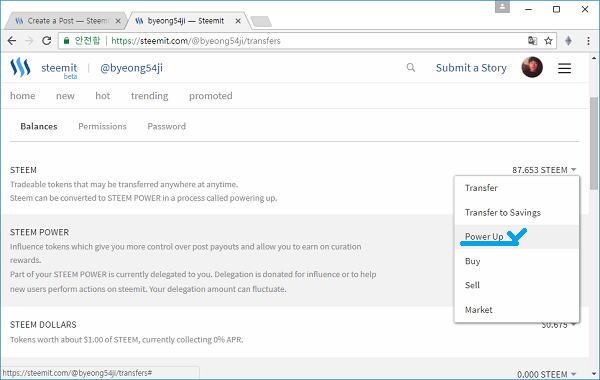The width and height of the screenshot is (600, 380).
Task: Click the Ethereum extension icon
Action: coord(568,41)
